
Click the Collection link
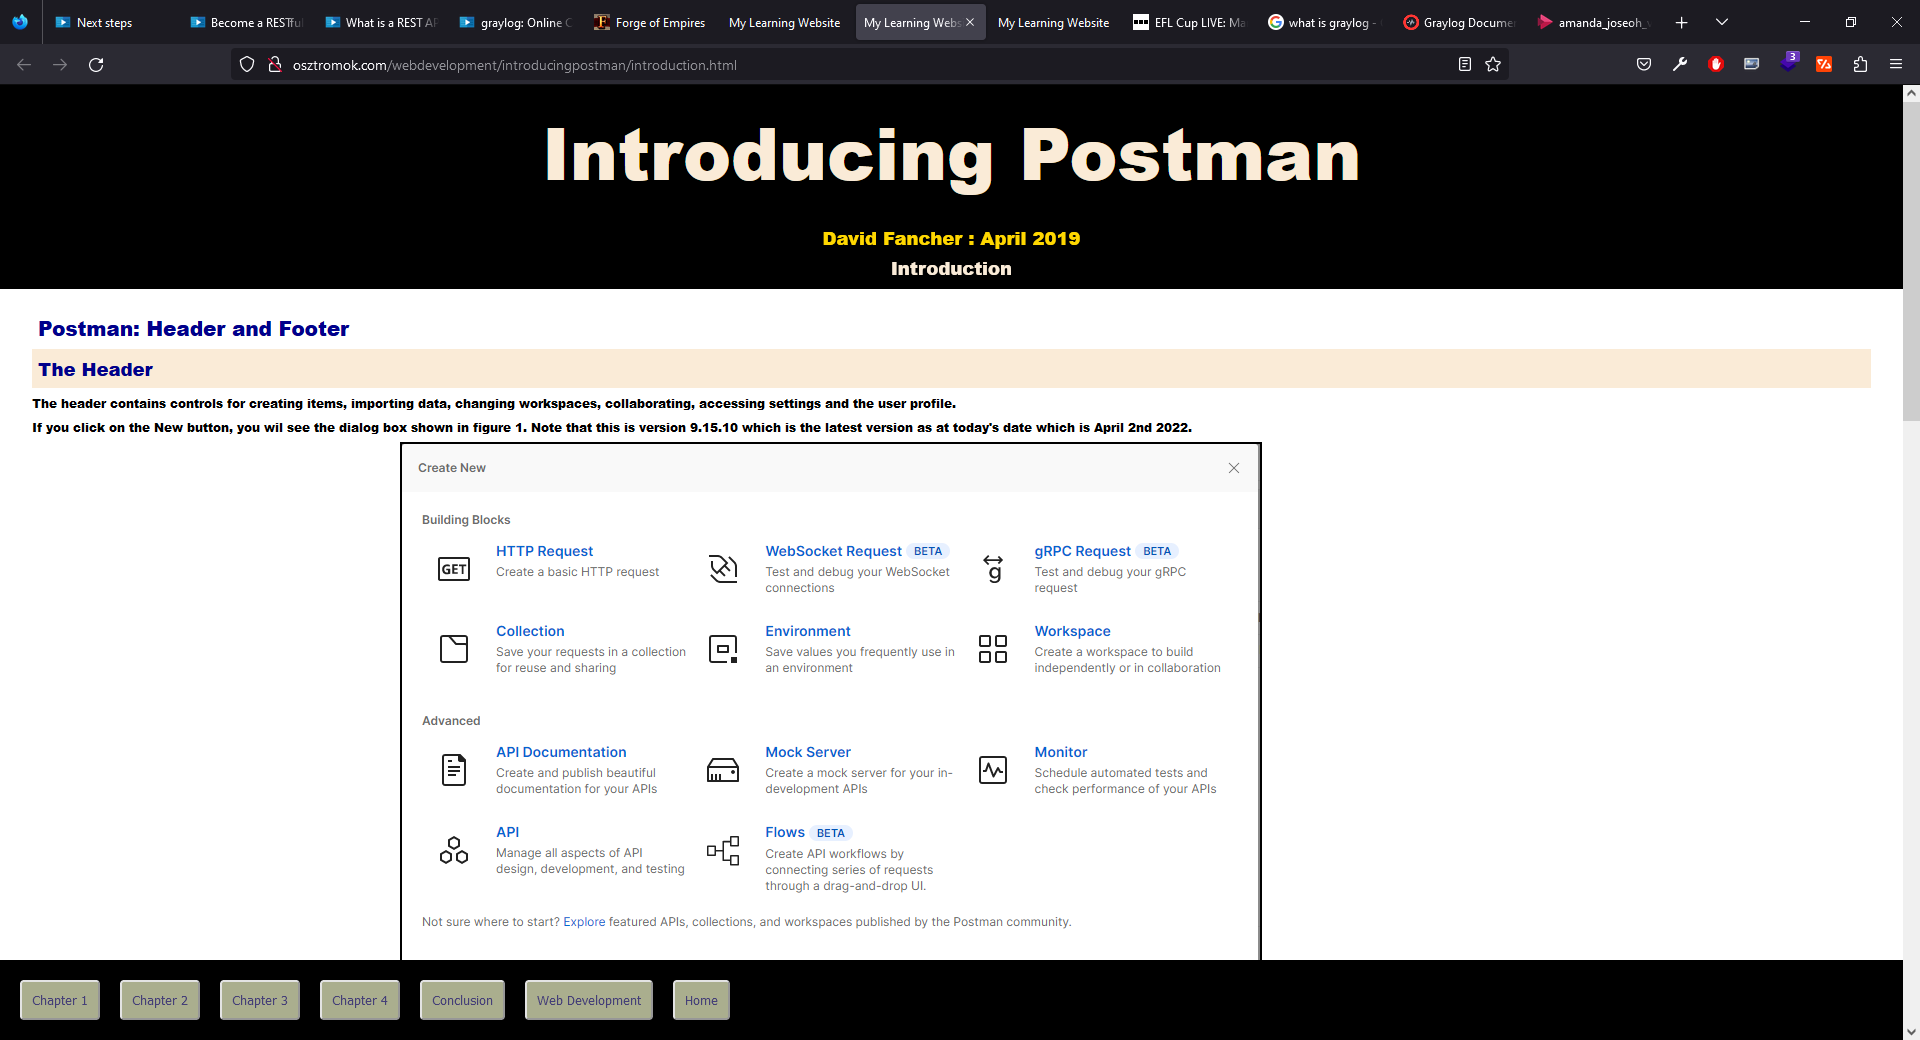pyautogui.click(x=530, y=631)
